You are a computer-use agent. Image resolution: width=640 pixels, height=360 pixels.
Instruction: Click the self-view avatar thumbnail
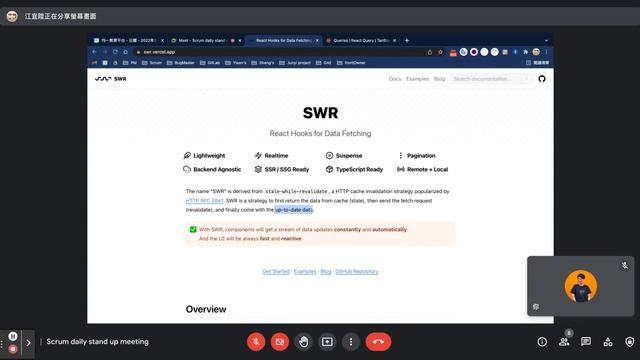point(580,286)
